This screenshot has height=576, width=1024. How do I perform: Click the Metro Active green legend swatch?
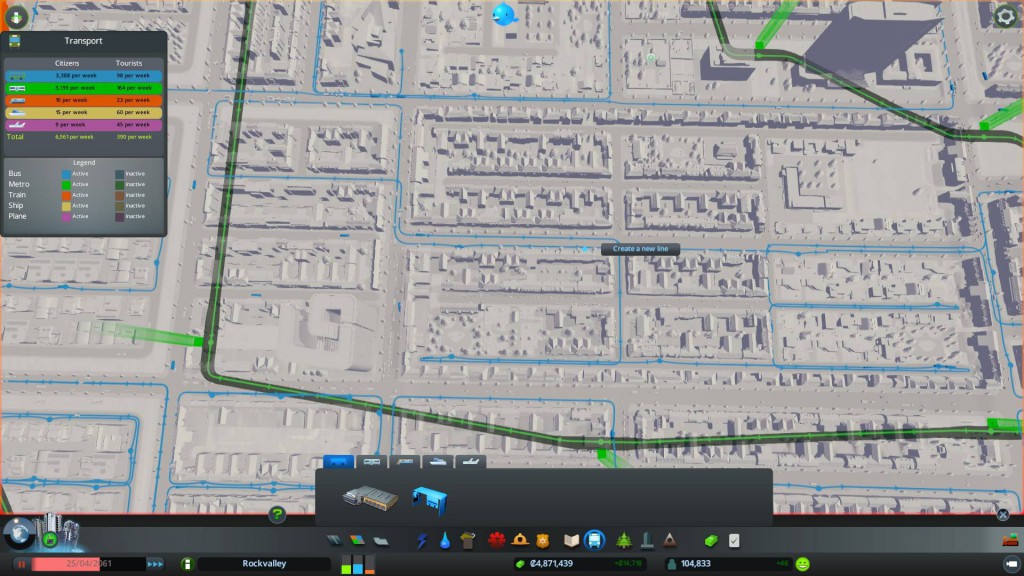pyautogui.click(x=66, y=185)
